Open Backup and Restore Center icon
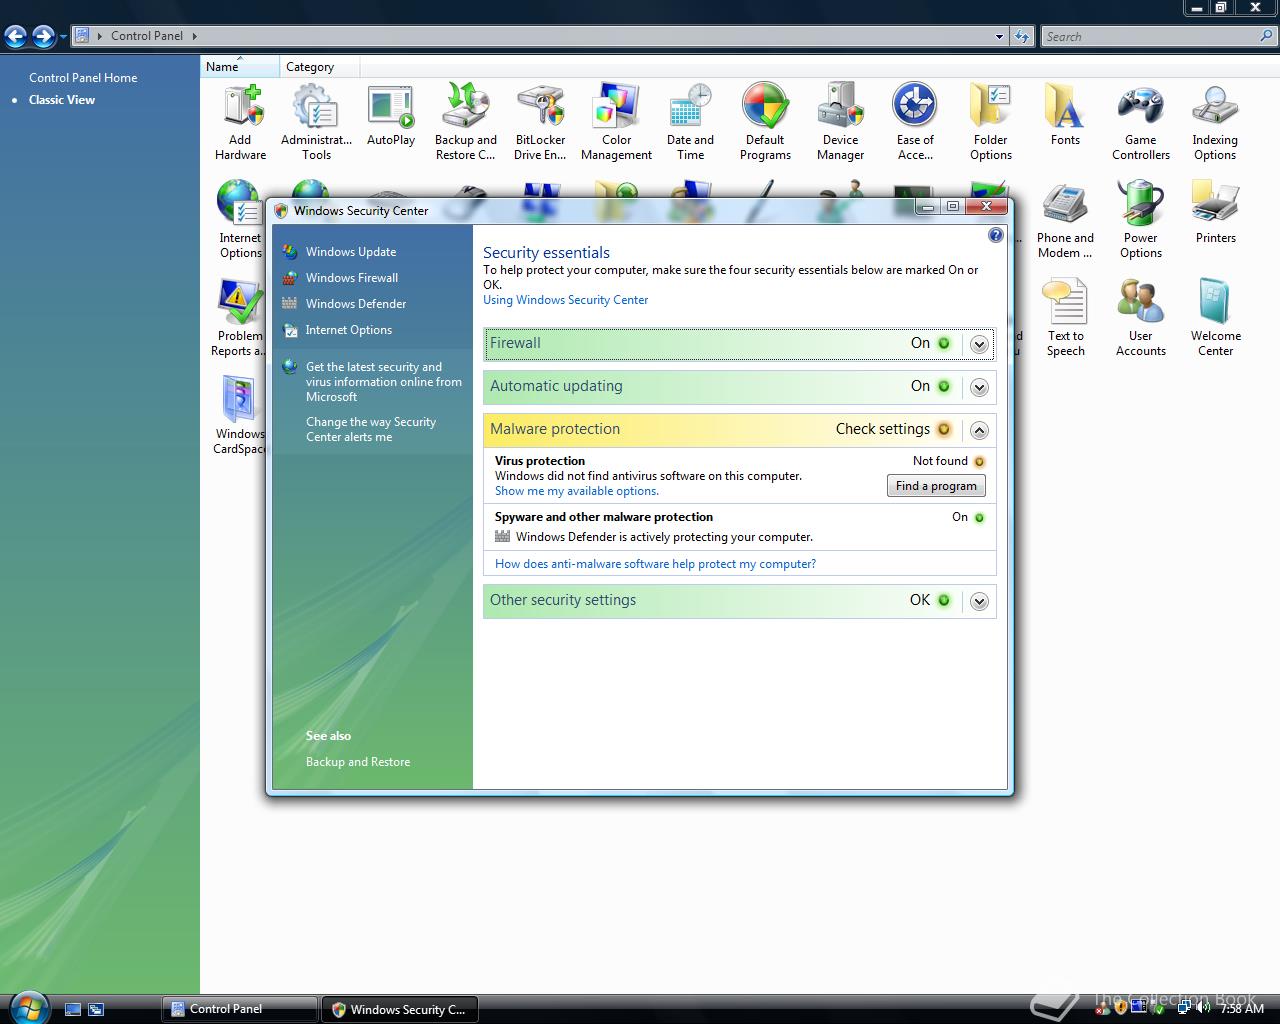The width and height of the screenshot is (1280, 1024). [466, 122]
